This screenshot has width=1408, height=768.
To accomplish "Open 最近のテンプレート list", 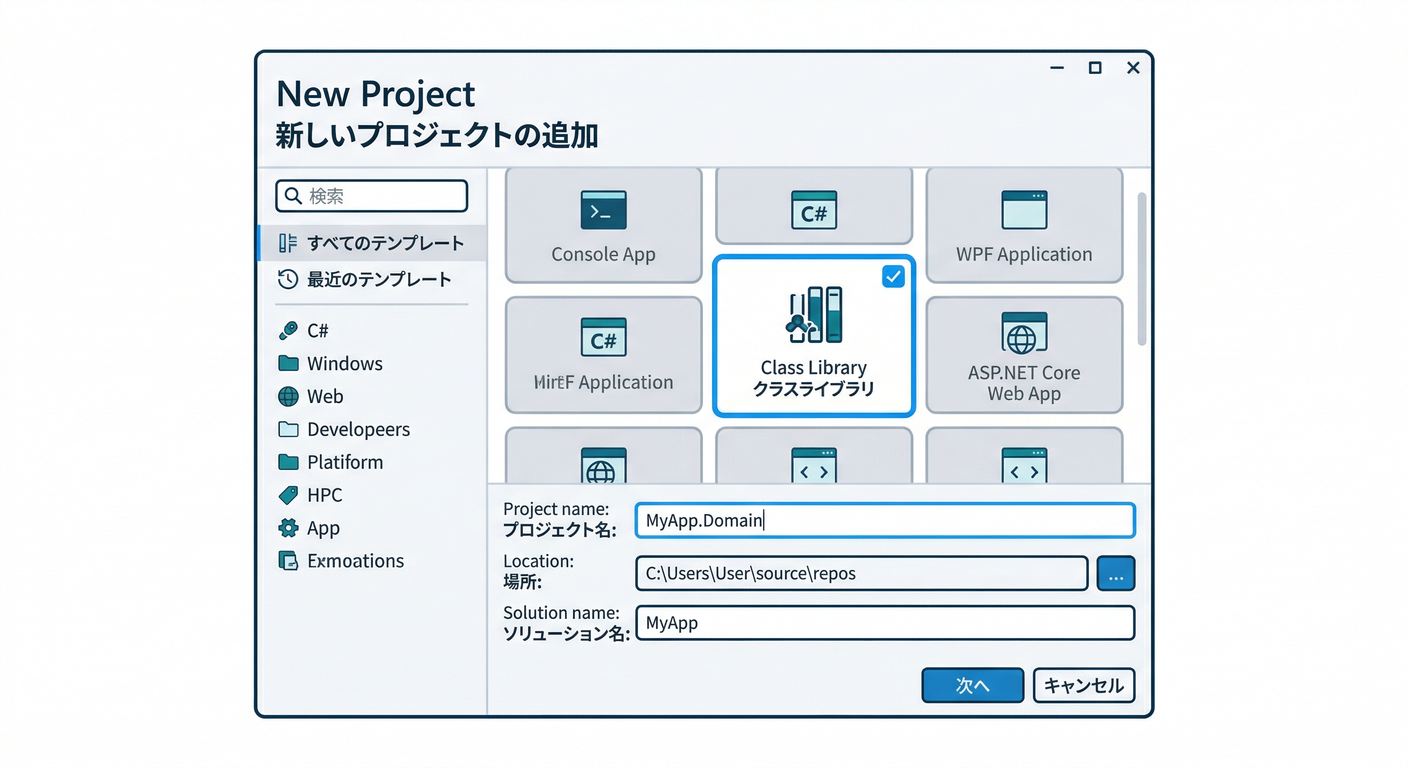I will [x=371, y=280].
